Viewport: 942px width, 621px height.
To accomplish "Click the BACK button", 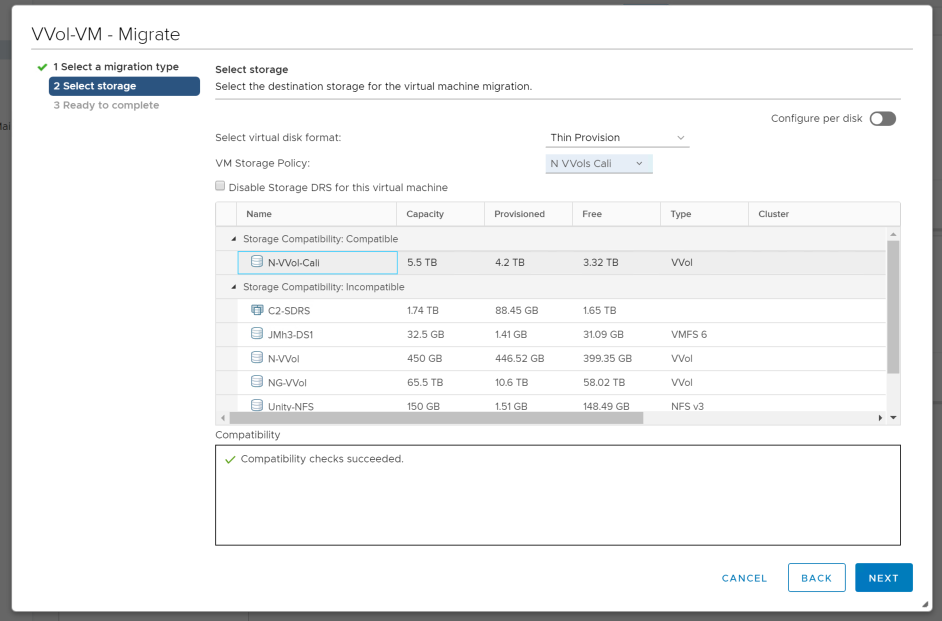I will (816, 578).
